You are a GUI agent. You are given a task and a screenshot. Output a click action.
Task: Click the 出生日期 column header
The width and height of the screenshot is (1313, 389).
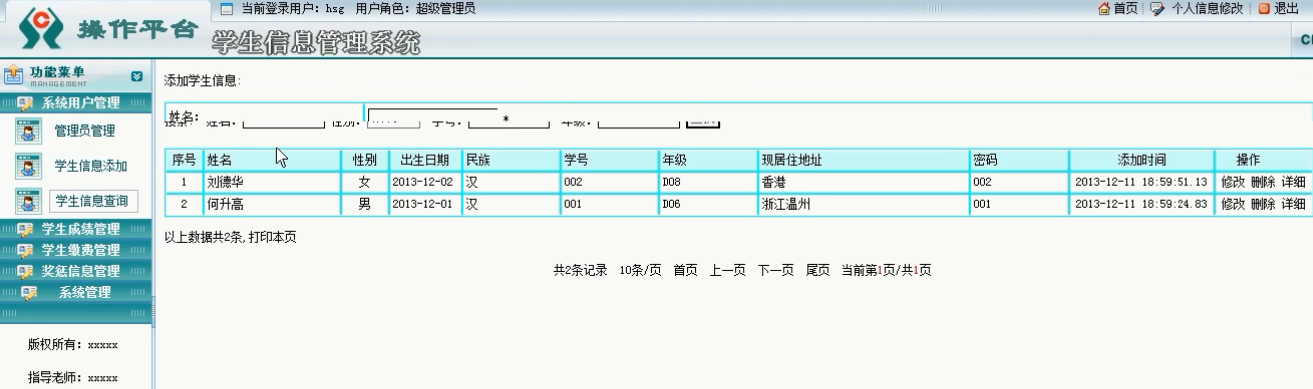pos(424,160)
